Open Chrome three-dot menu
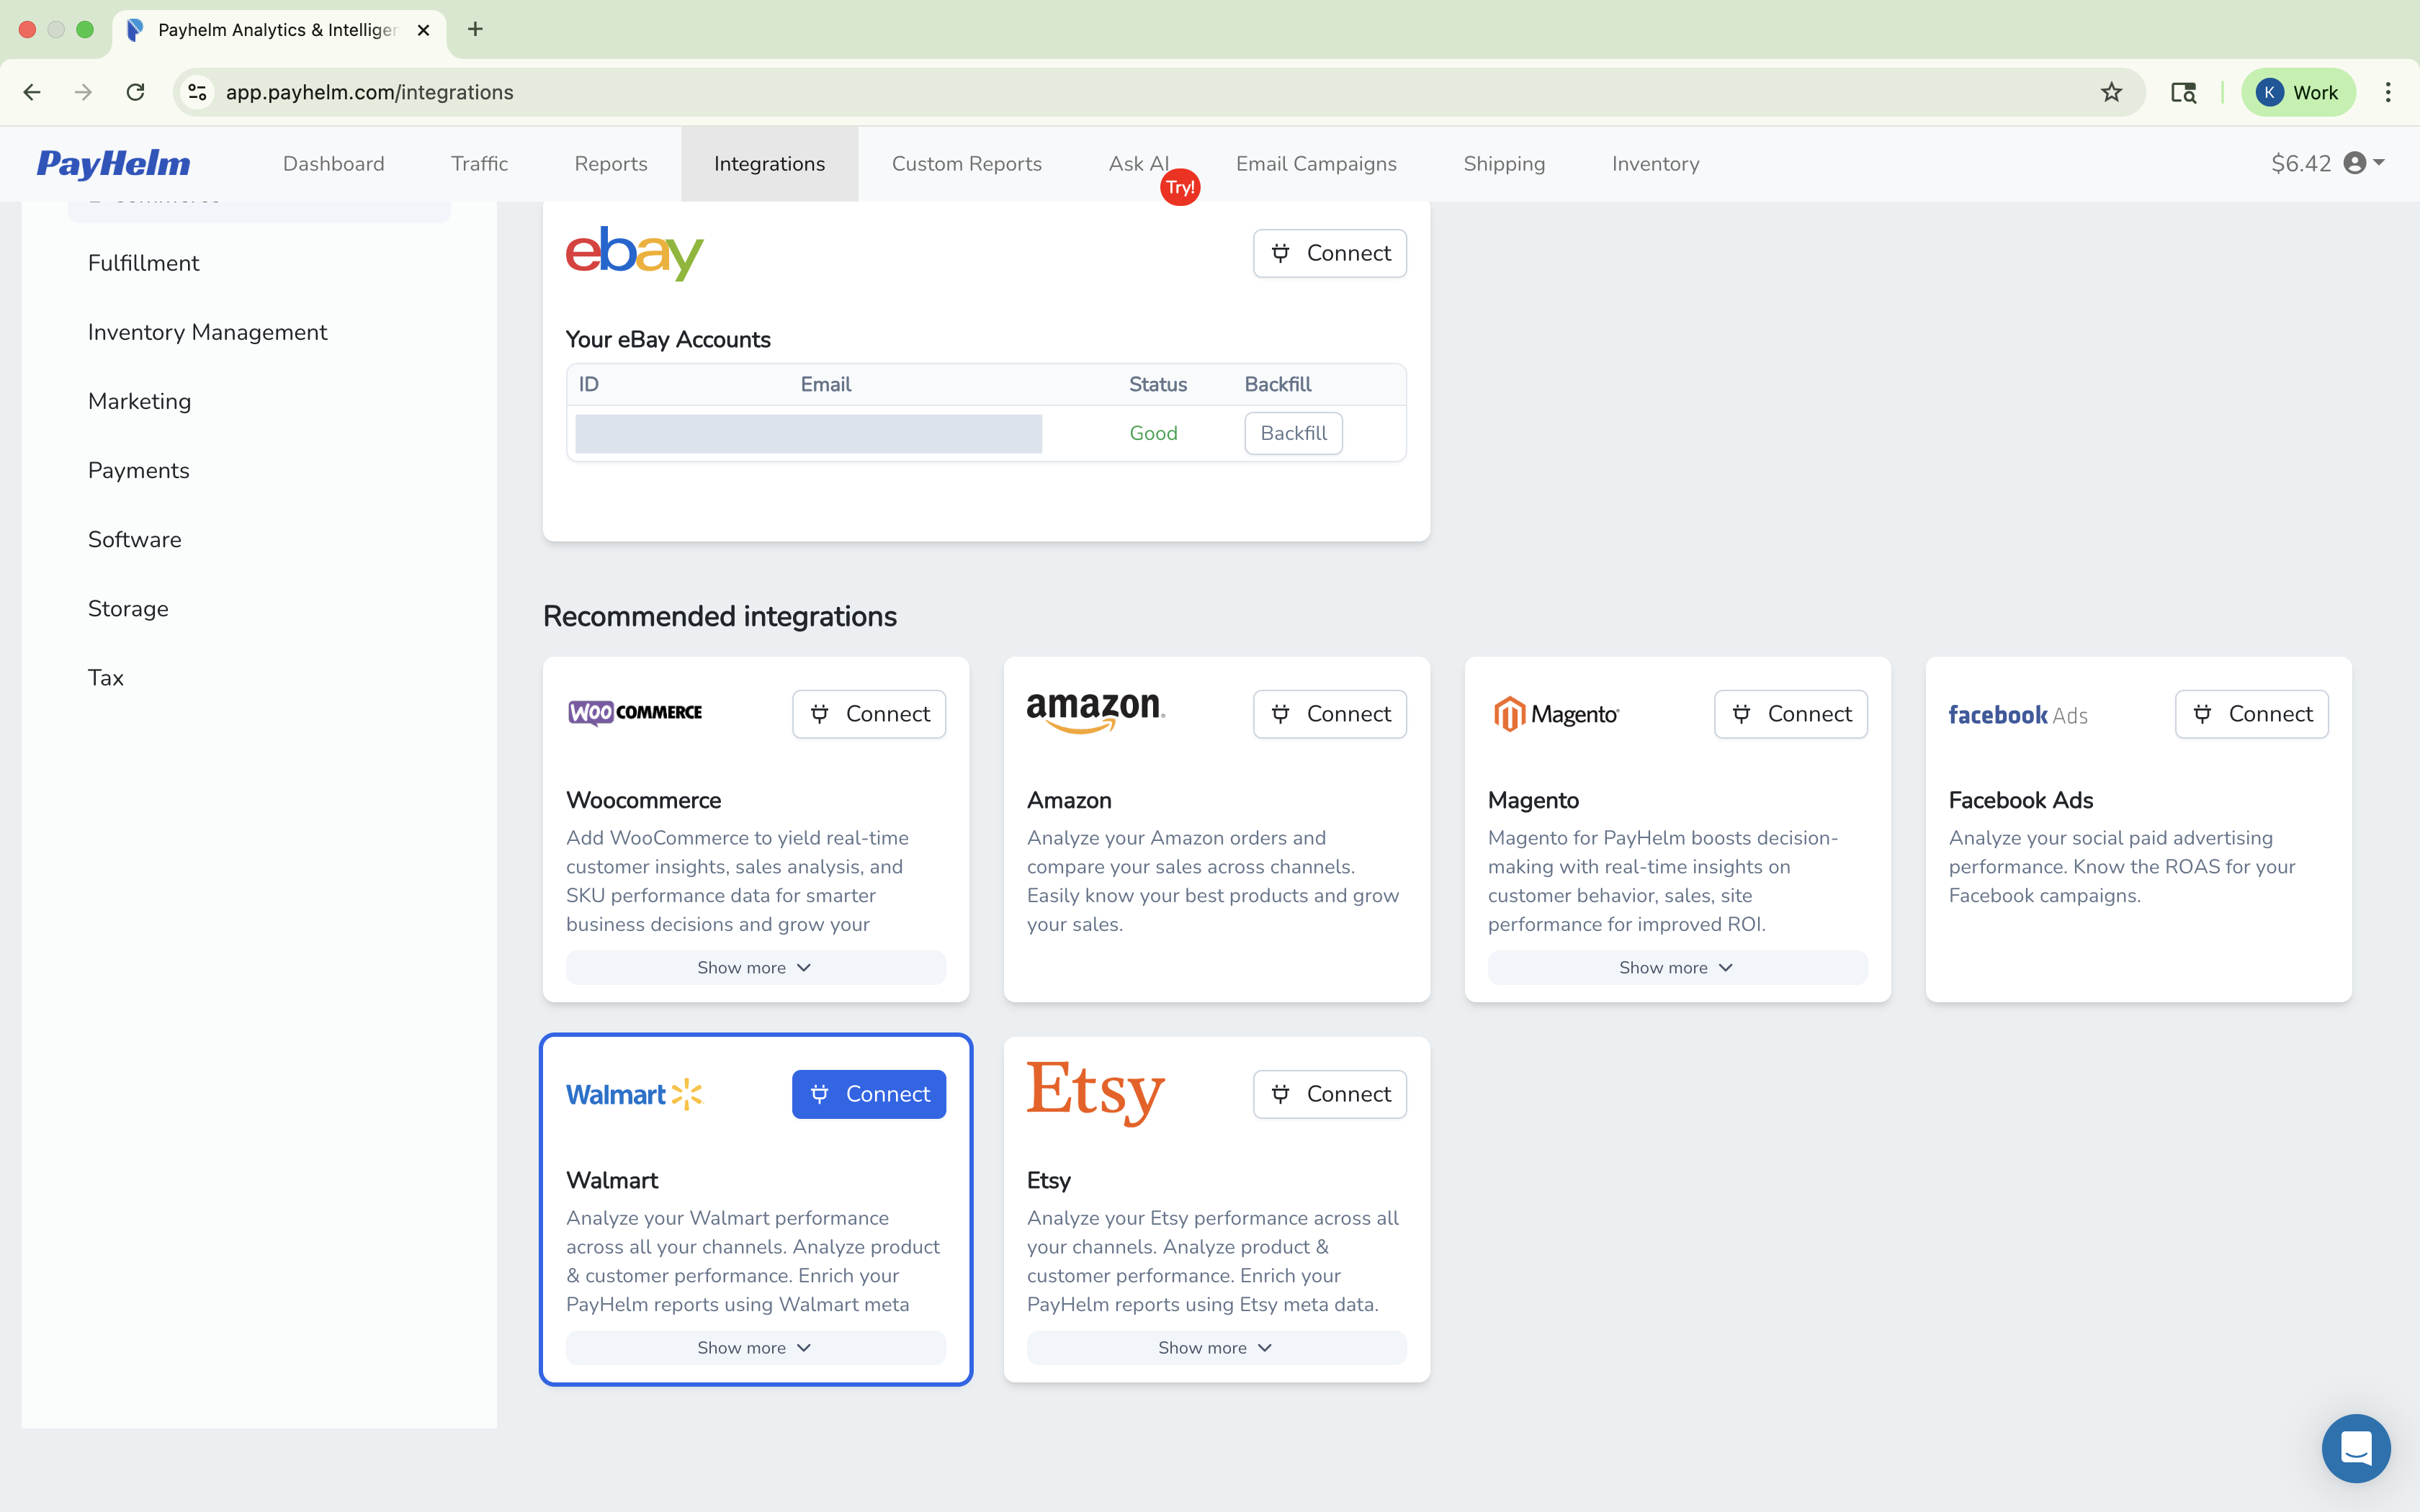This screenshot has height=1512, width=2420. [2388, 92]
